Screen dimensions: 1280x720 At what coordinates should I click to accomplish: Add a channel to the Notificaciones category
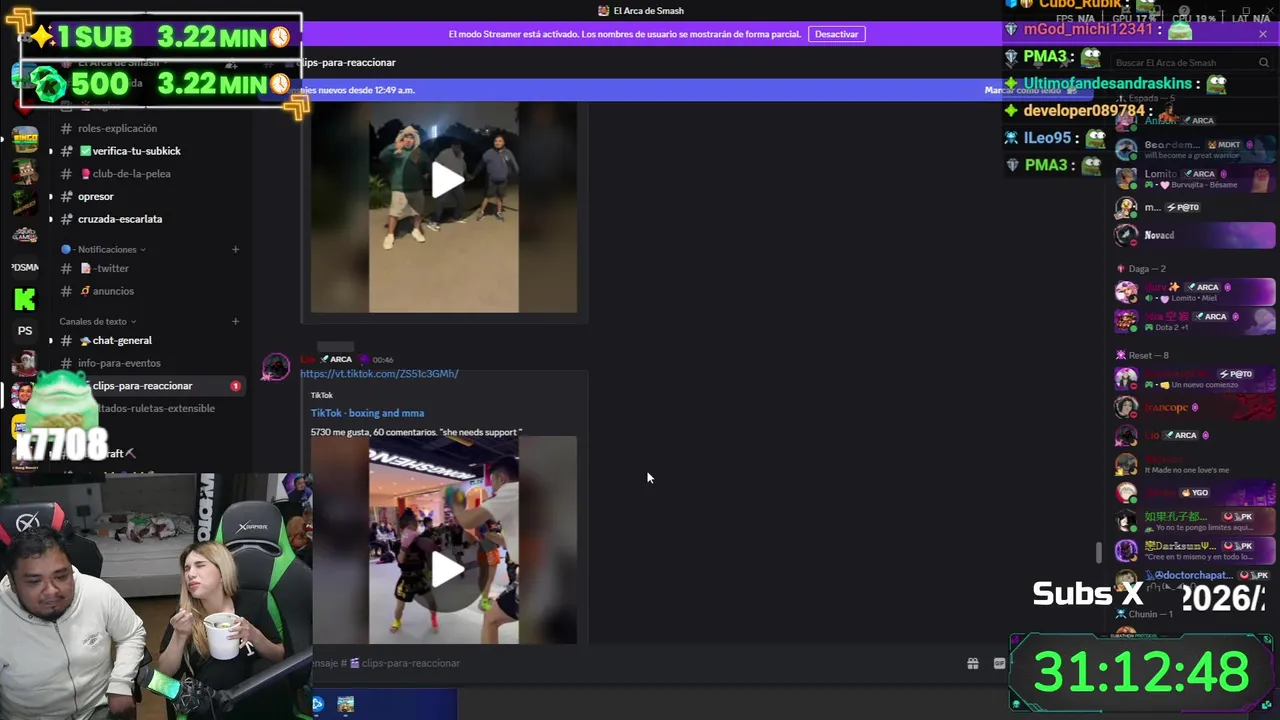click(x=236, y=250)
